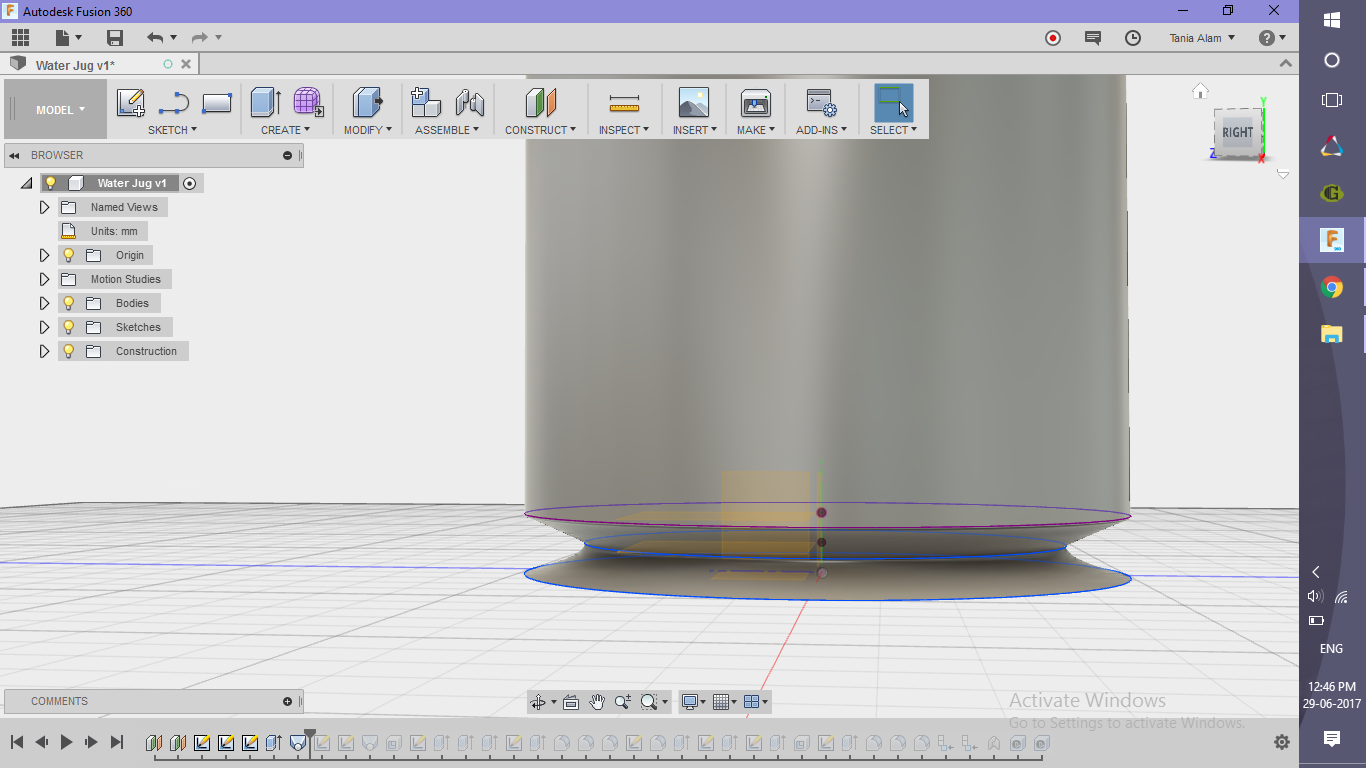Open the MODIFY menu
The height and width of the screenshot is (768, 1366).
coord(368,130)
